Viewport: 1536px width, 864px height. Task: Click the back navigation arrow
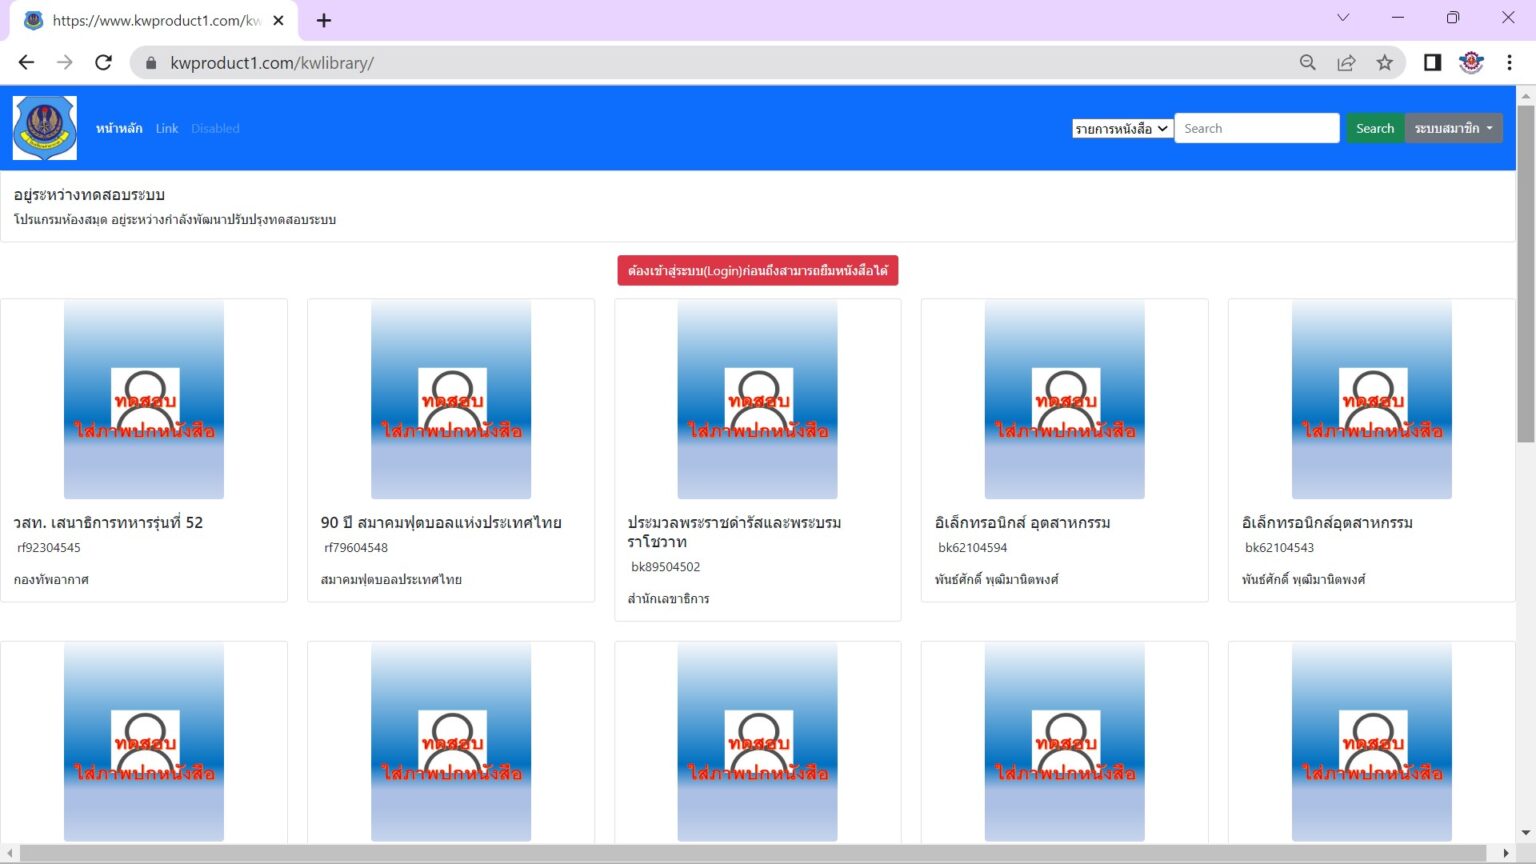point(25,62)
